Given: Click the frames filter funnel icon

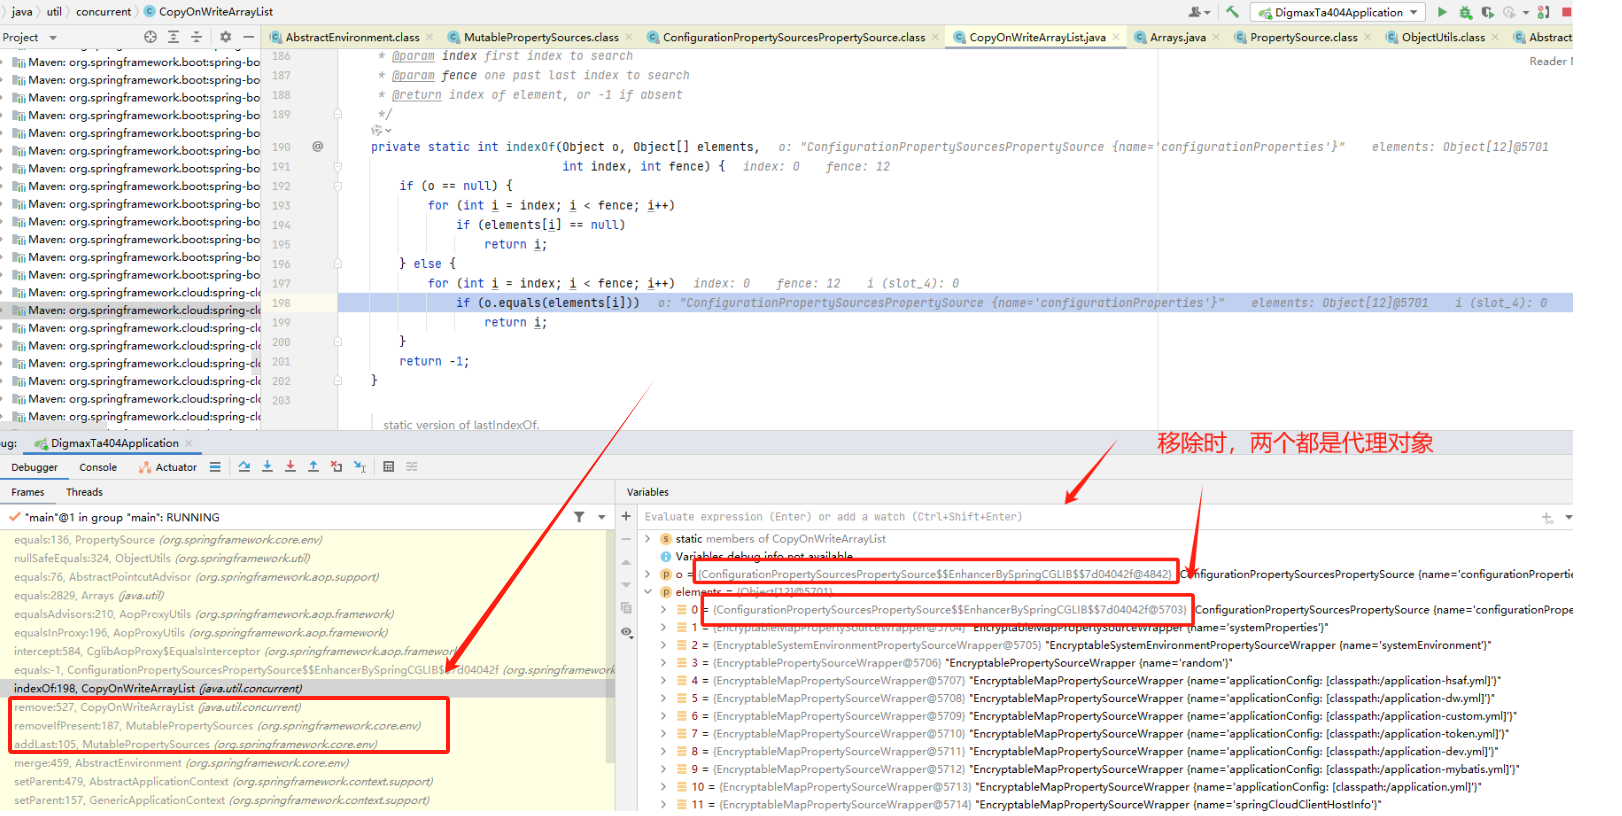Looking at the screenshot, I should pyautogui.click(x=579, y=517).
